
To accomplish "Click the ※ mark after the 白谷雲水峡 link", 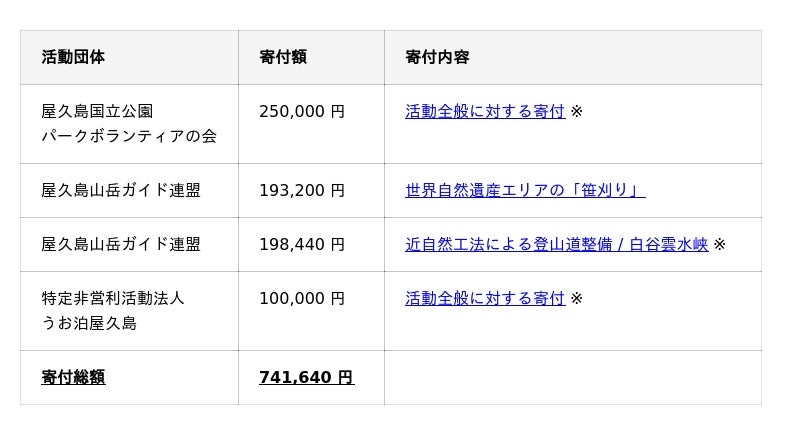I will 719,244.
